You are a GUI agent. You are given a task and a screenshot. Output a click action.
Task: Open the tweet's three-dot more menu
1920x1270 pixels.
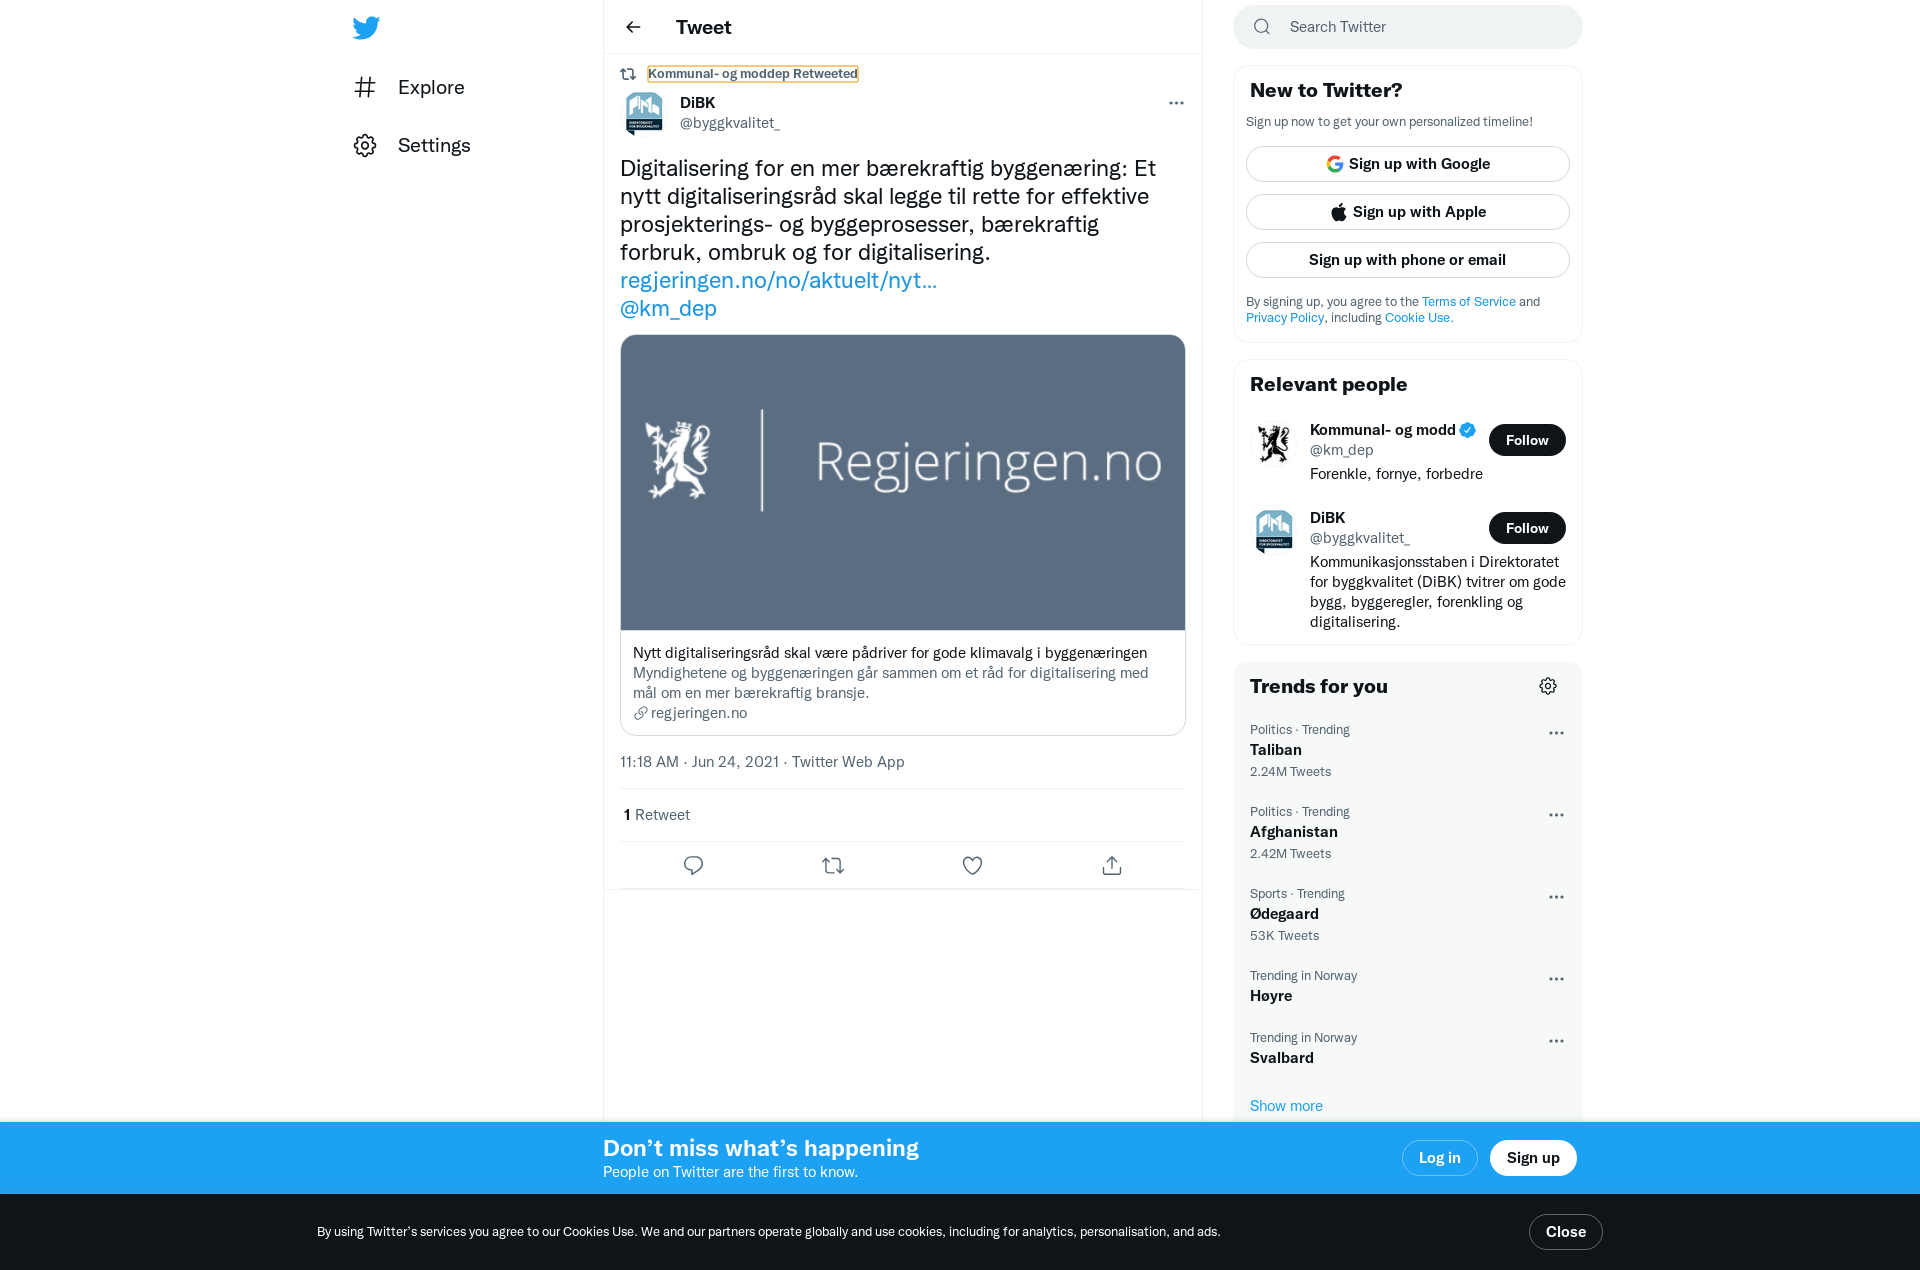click(1176, 103)
